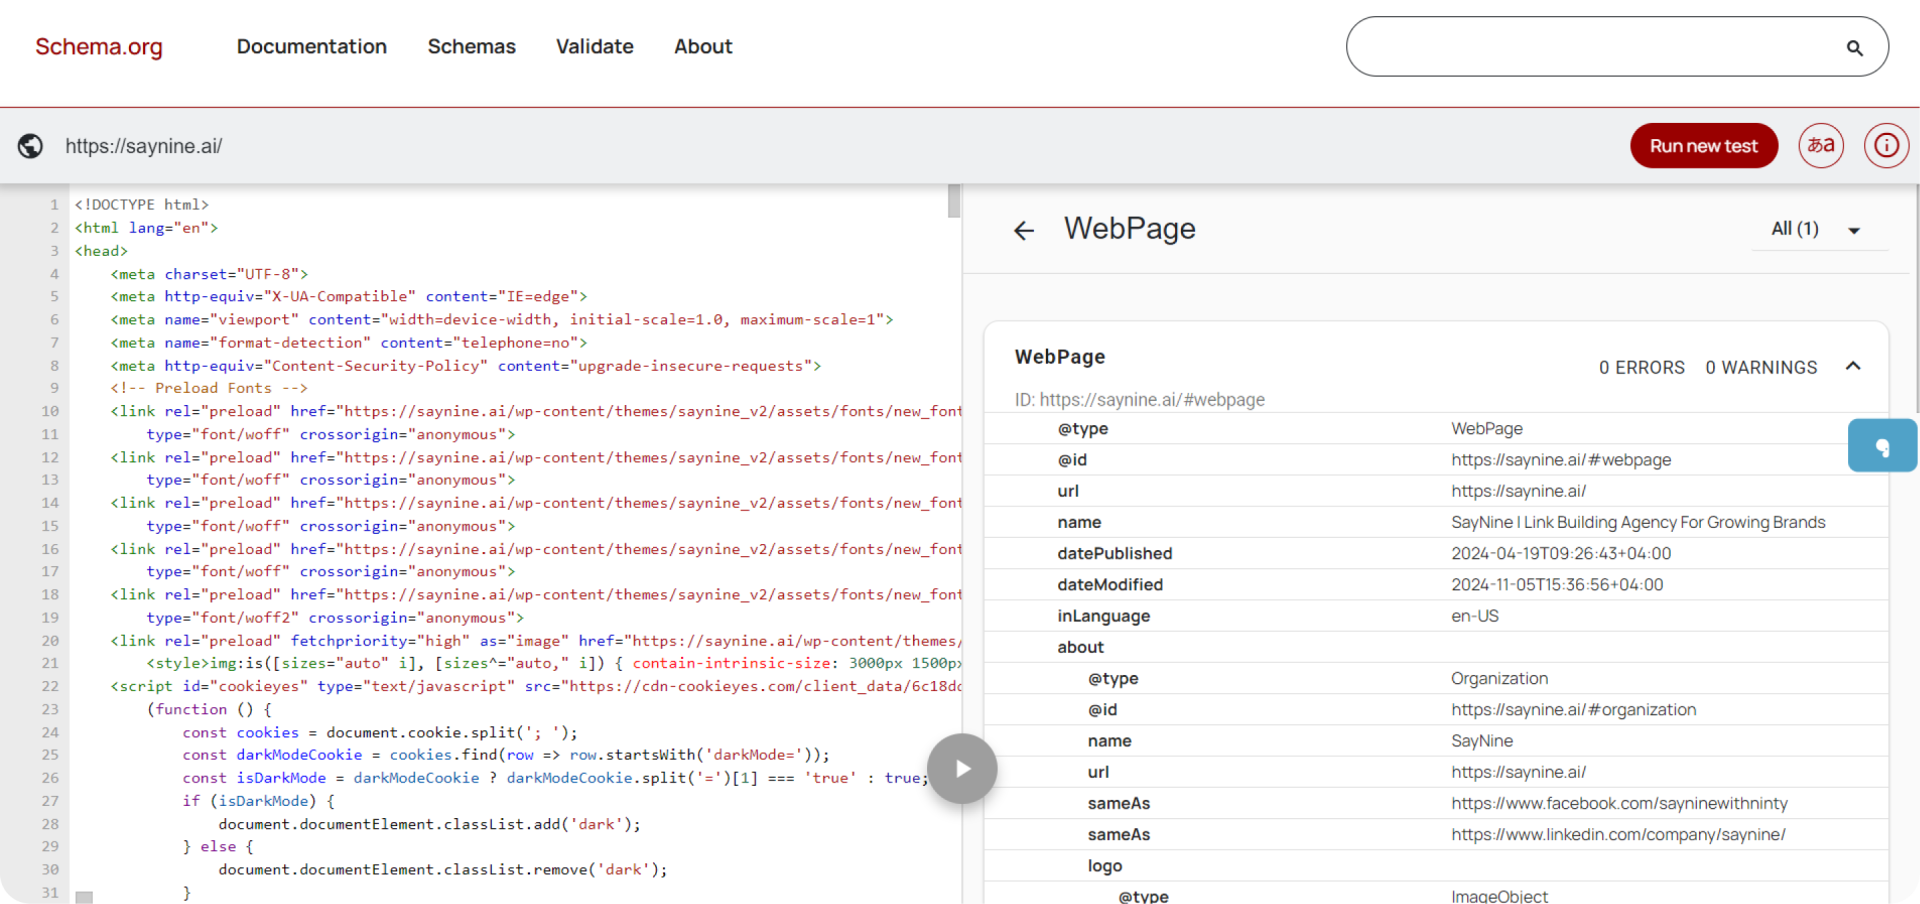
Task: Click the code panel horizontal scrollbar thumb
Action: 84,897
